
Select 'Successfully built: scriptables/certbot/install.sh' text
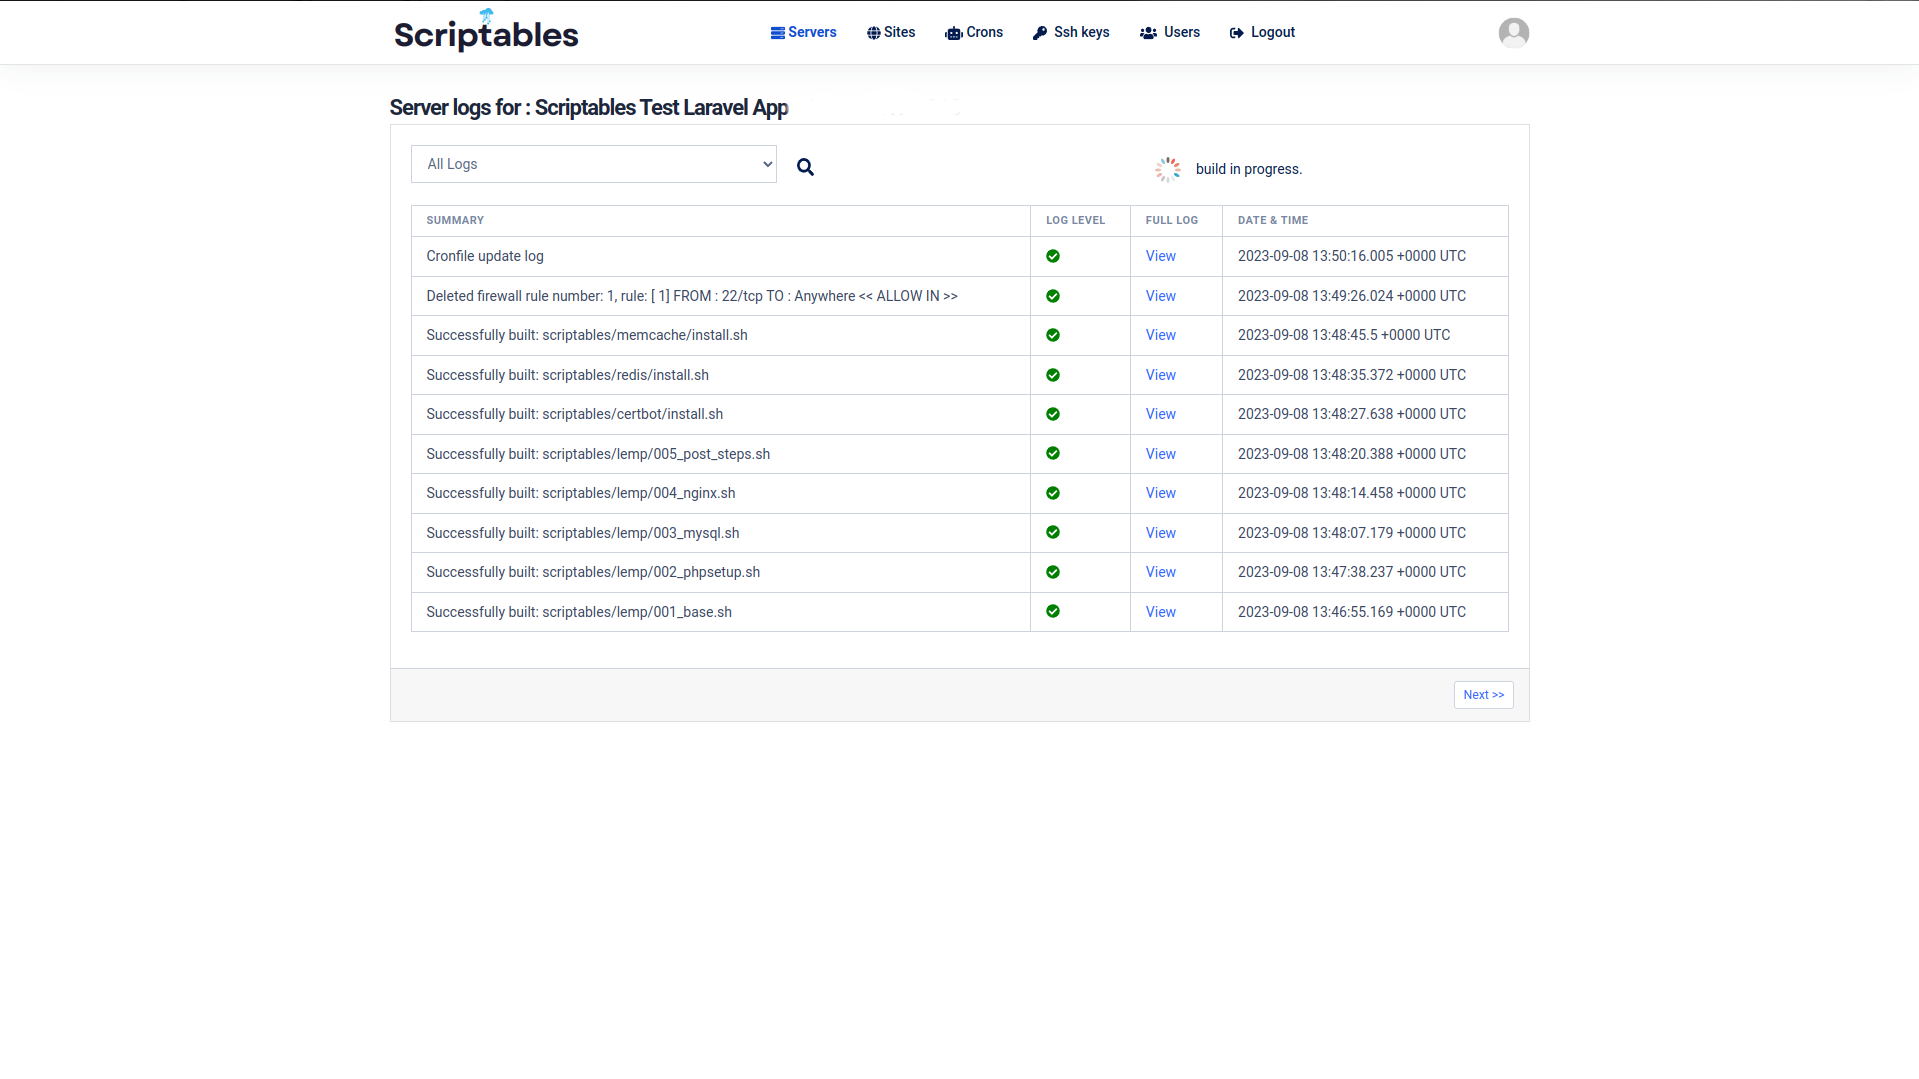pos(574,414)
